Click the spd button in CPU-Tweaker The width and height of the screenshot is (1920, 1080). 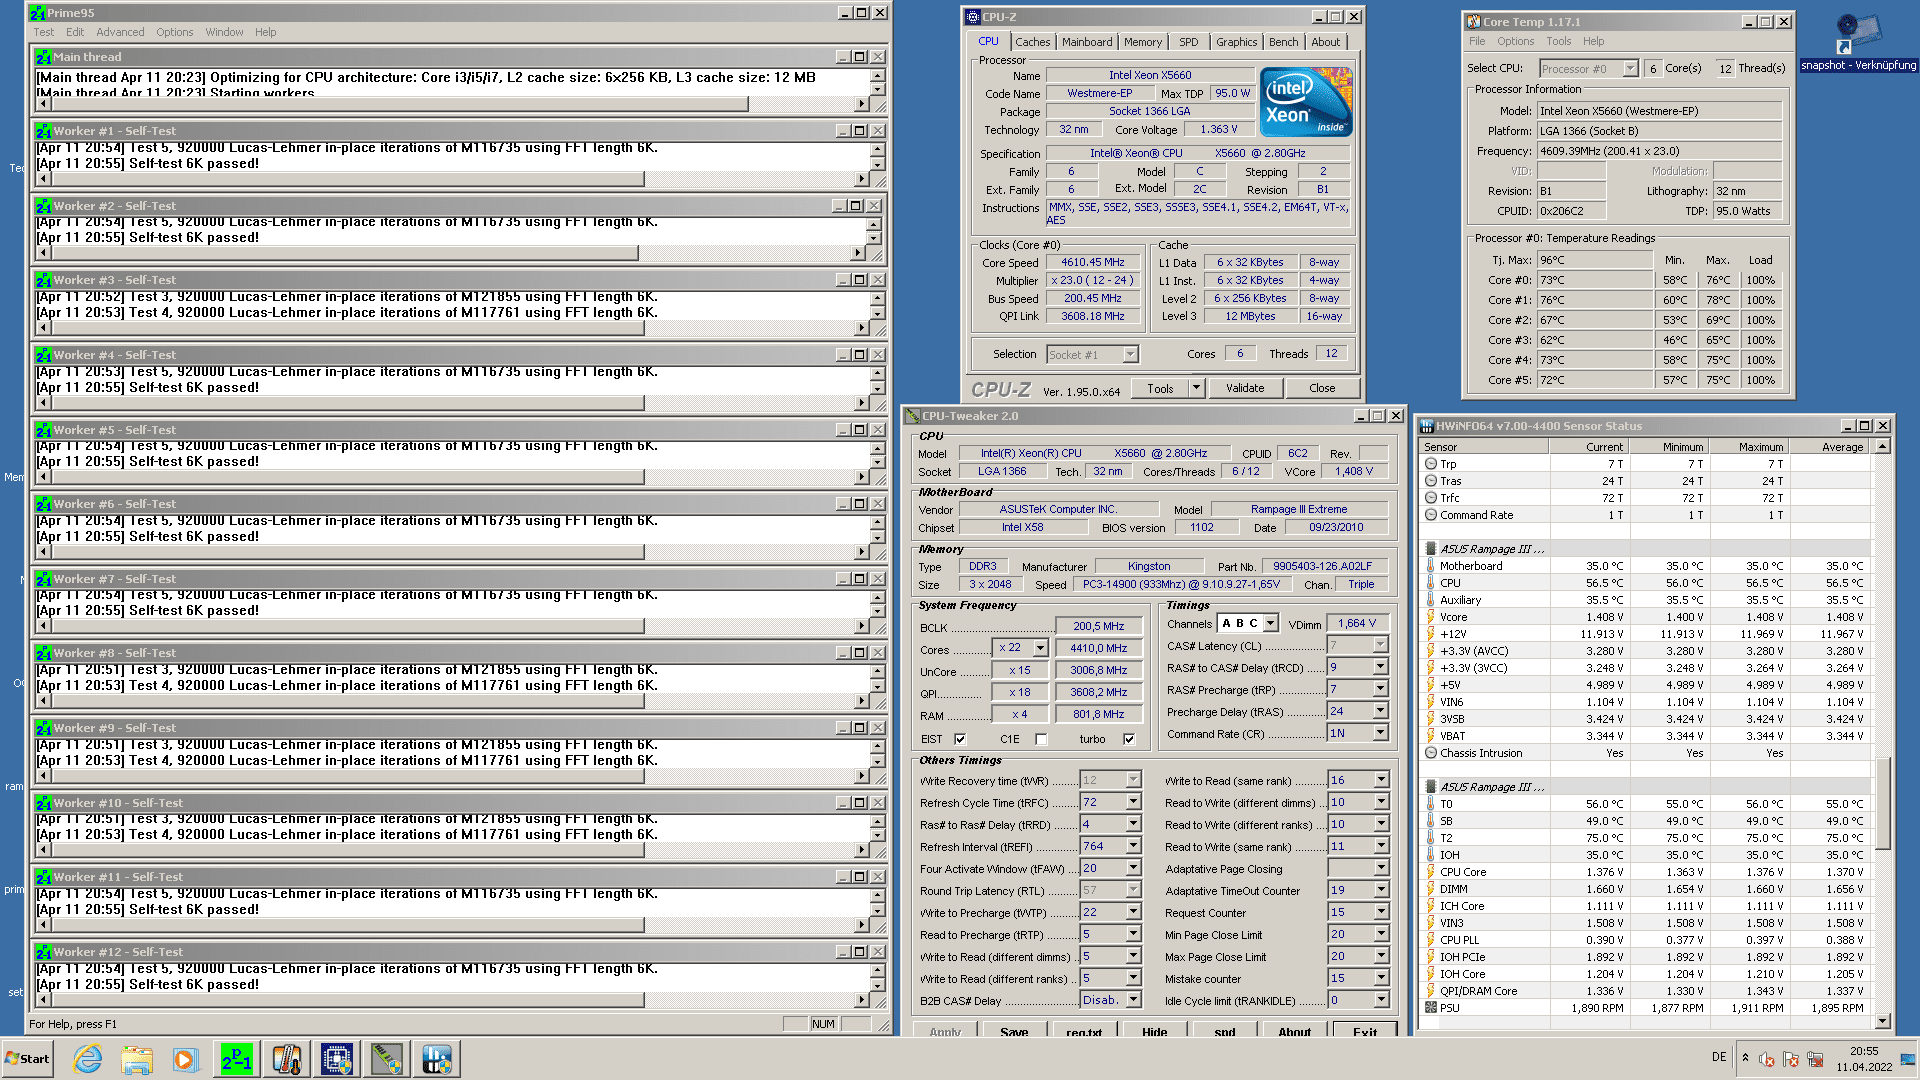(x=1224, y=1031)
